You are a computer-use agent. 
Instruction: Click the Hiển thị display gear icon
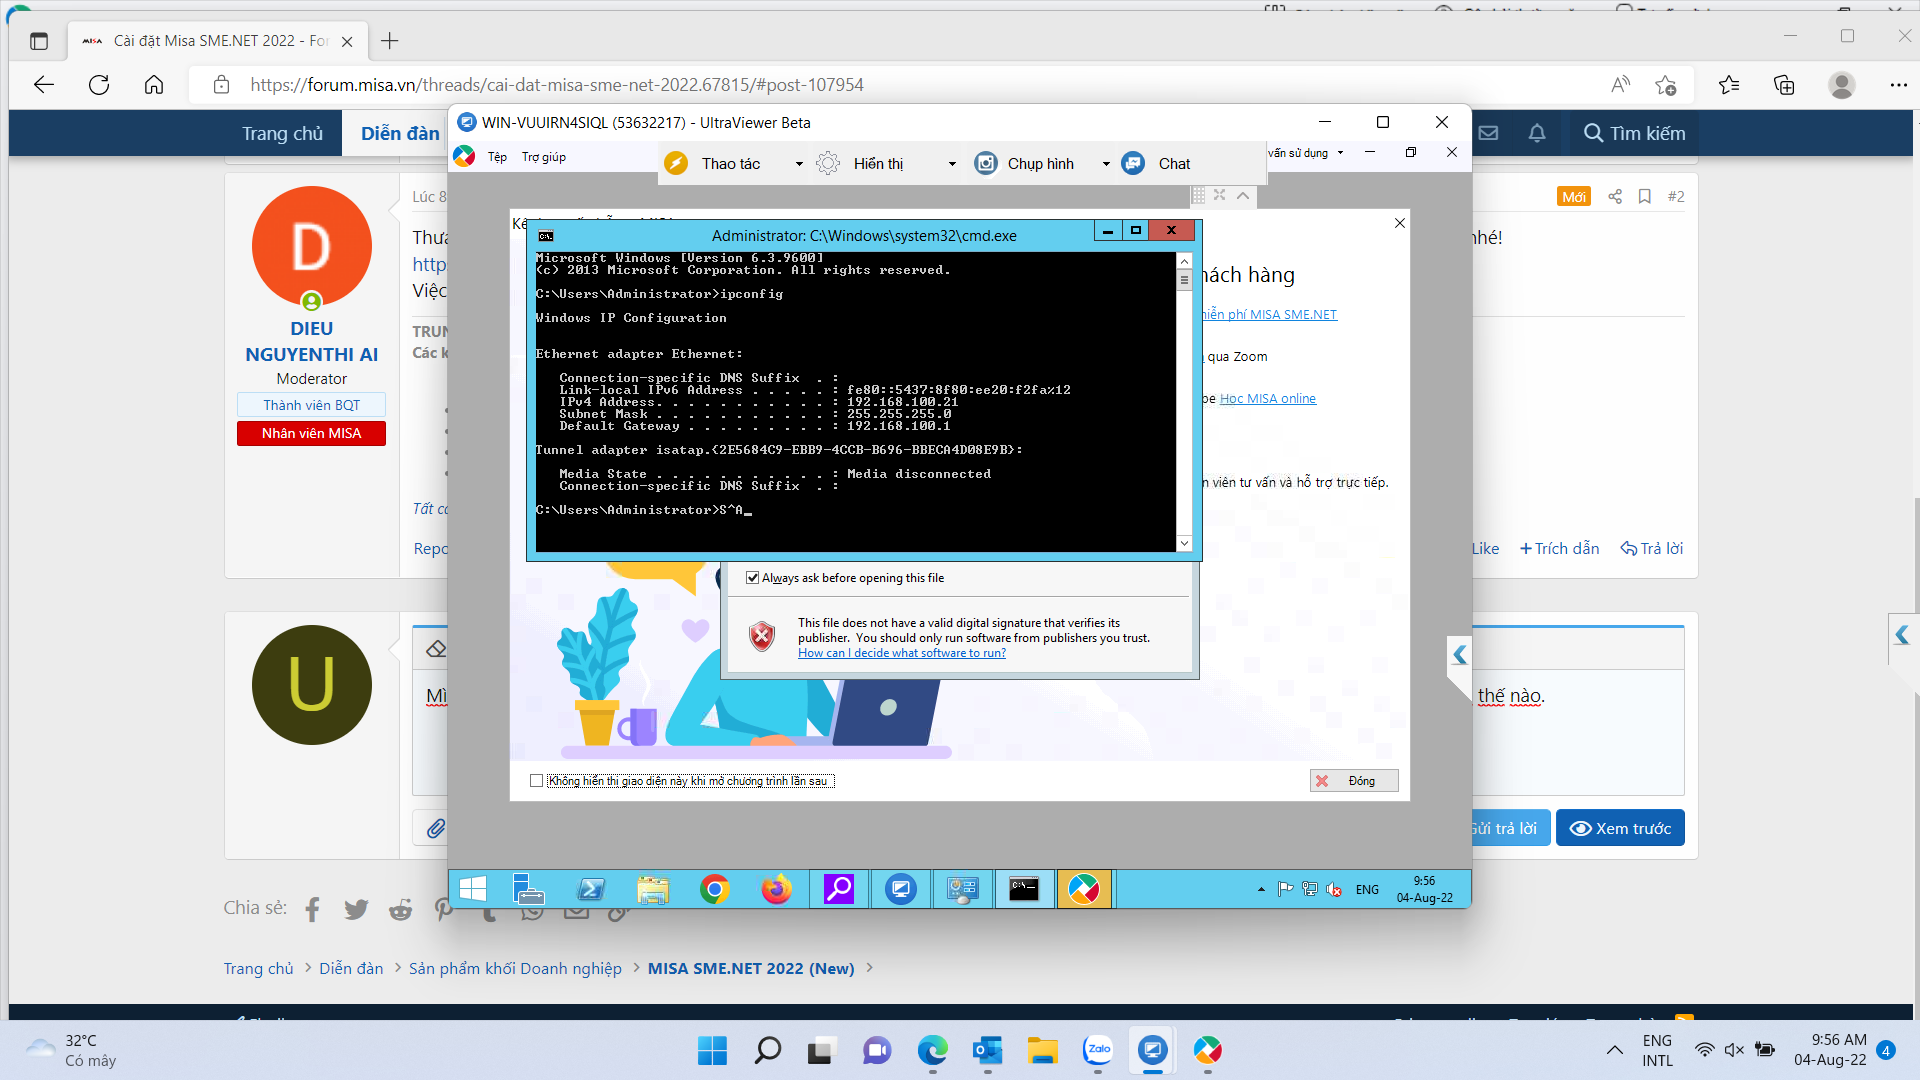point(828,163)
